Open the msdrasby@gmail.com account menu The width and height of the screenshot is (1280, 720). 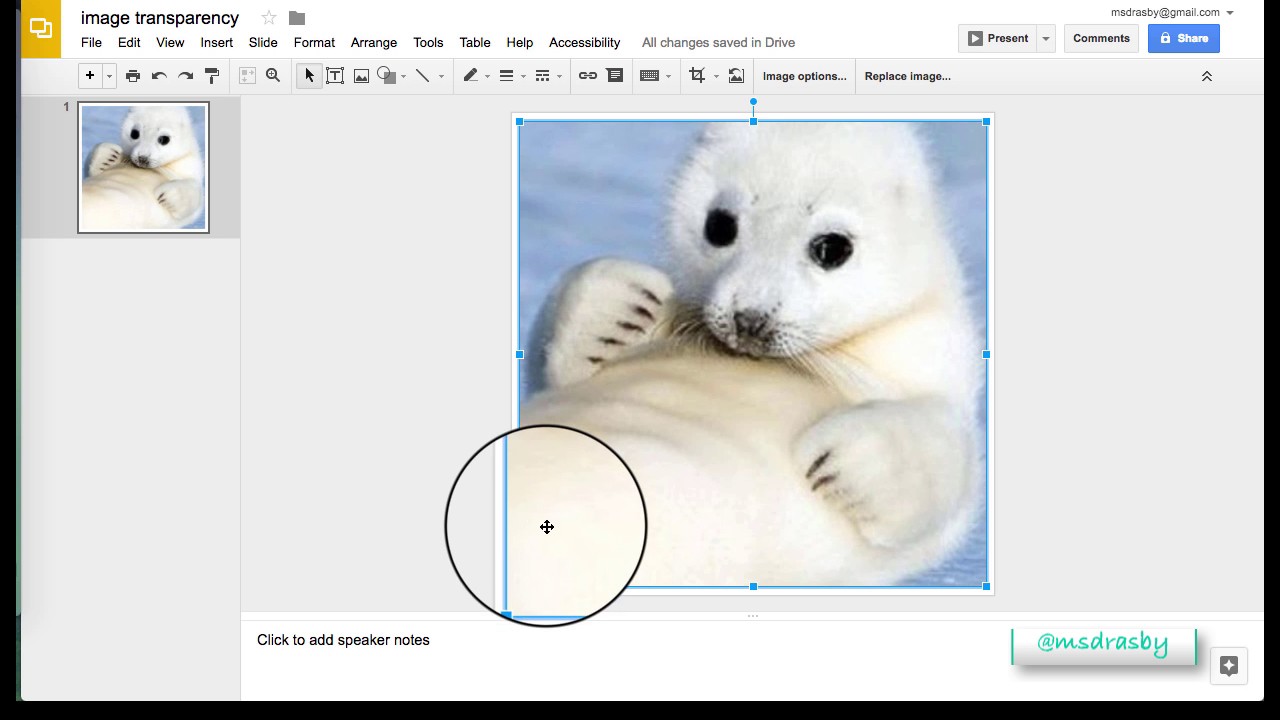(1172, 12)
